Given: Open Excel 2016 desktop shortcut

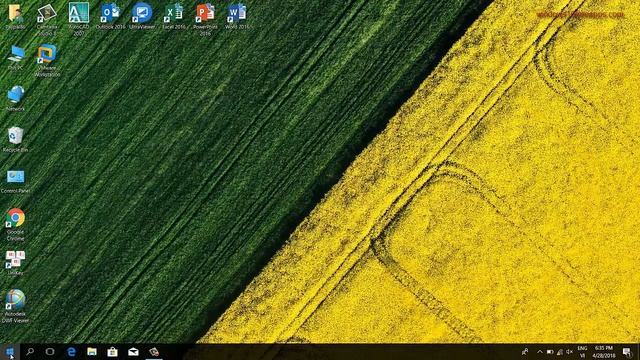Looking at the screenshot, I should [x=174, y=16].
